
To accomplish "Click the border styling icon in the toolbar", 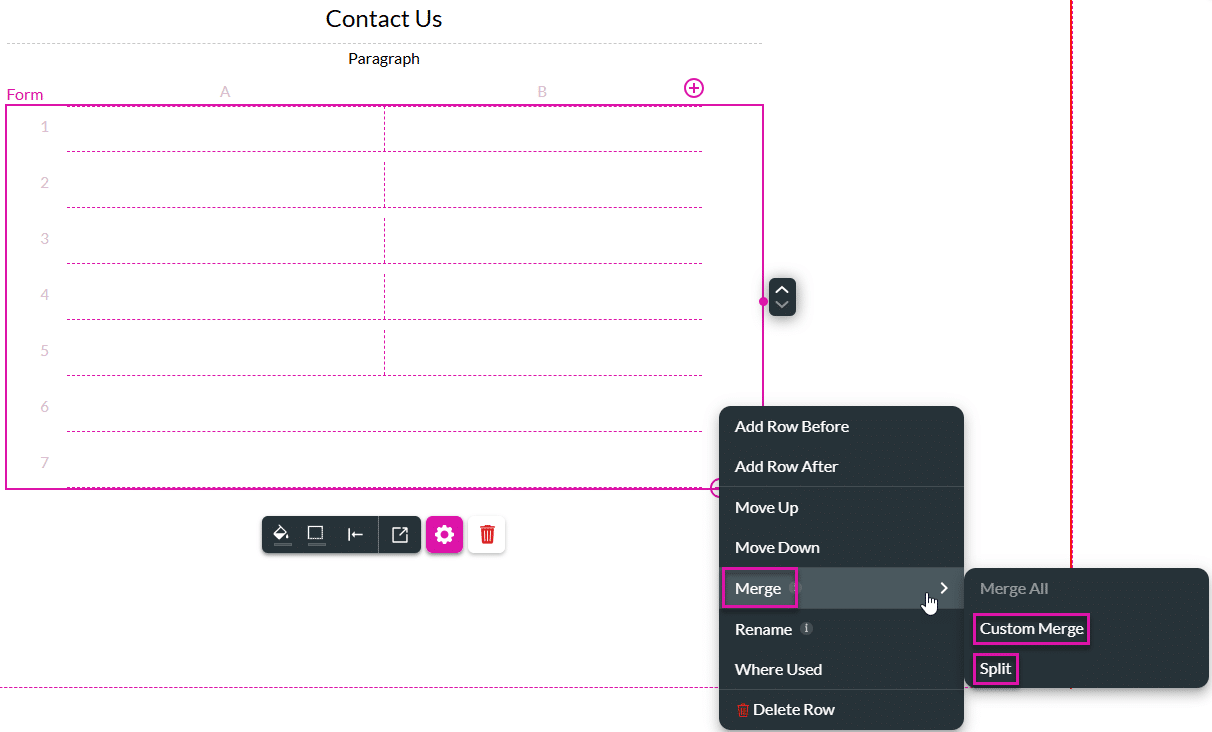I will point(316,534).
